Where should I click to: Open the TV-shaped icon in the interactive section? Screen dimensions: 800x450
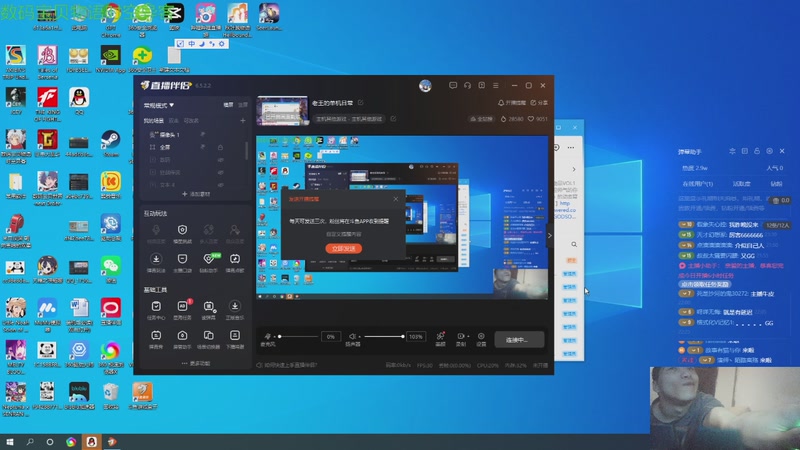(x=235, y=259)
